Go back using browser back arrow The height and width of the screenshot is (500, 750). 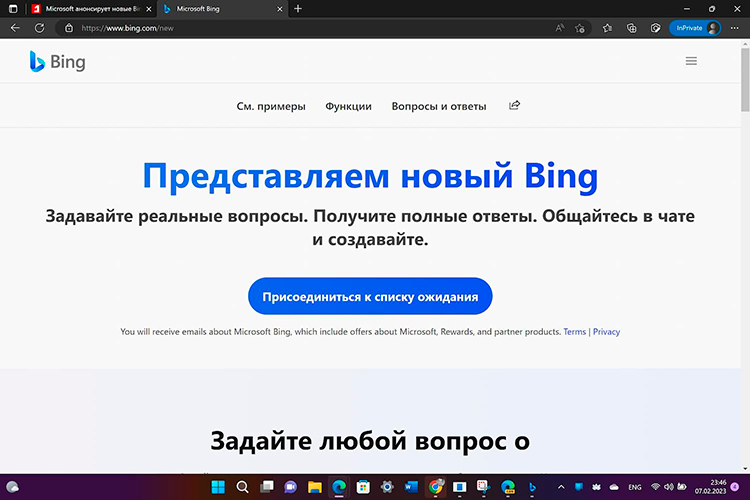tap(14, 28)
